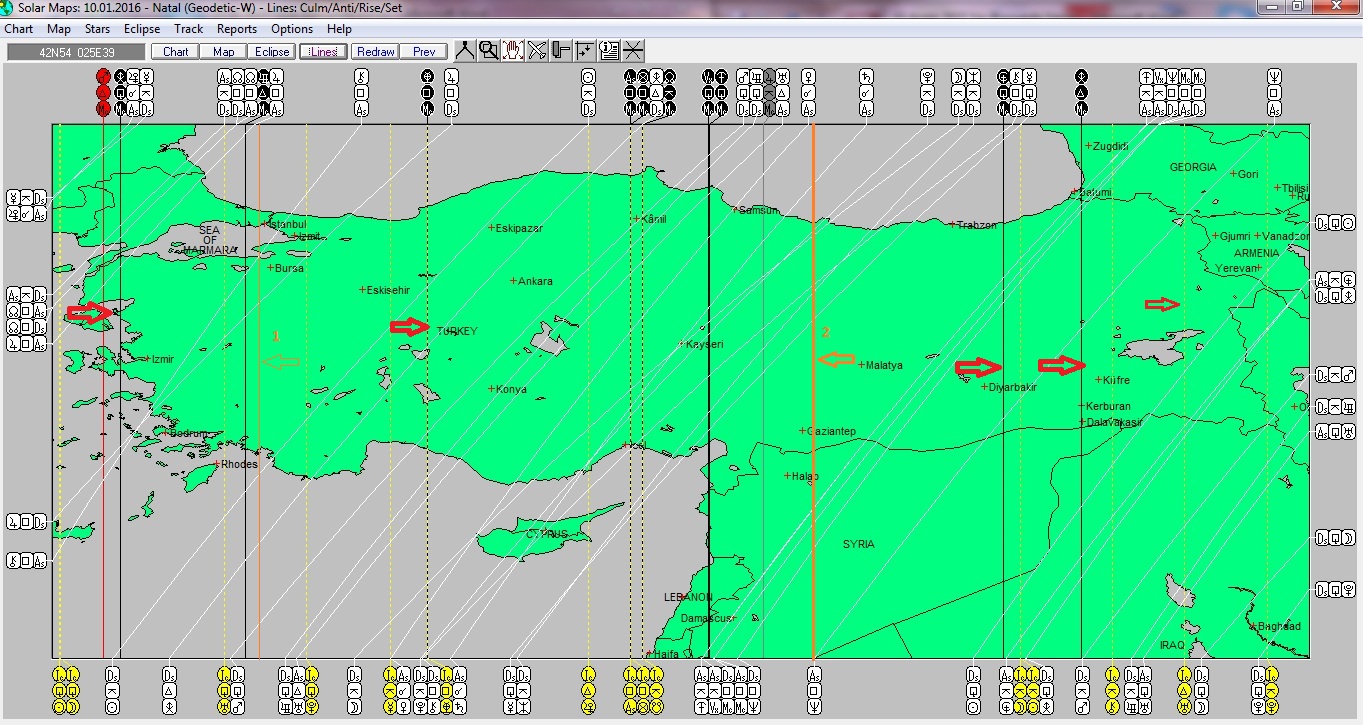Open the Track menu
This screenshot has width=1363, height=725.
click(x=188, y=29)
